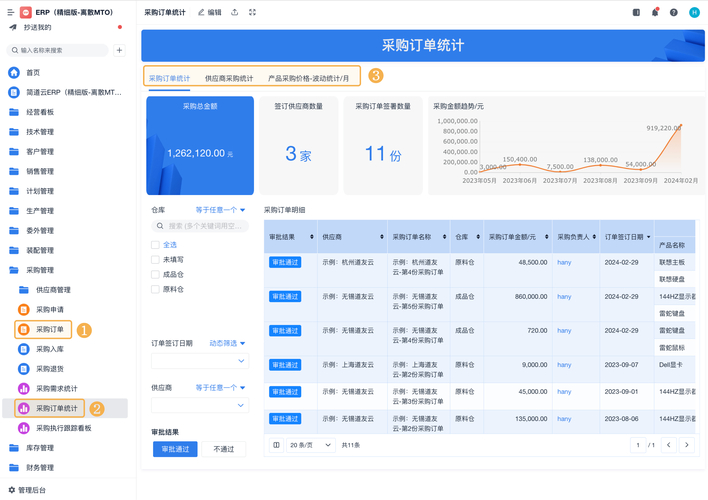Screen dimensions: 708x500
Task: Click inside the sidebar name search field
Action: (x=58, y=50)
